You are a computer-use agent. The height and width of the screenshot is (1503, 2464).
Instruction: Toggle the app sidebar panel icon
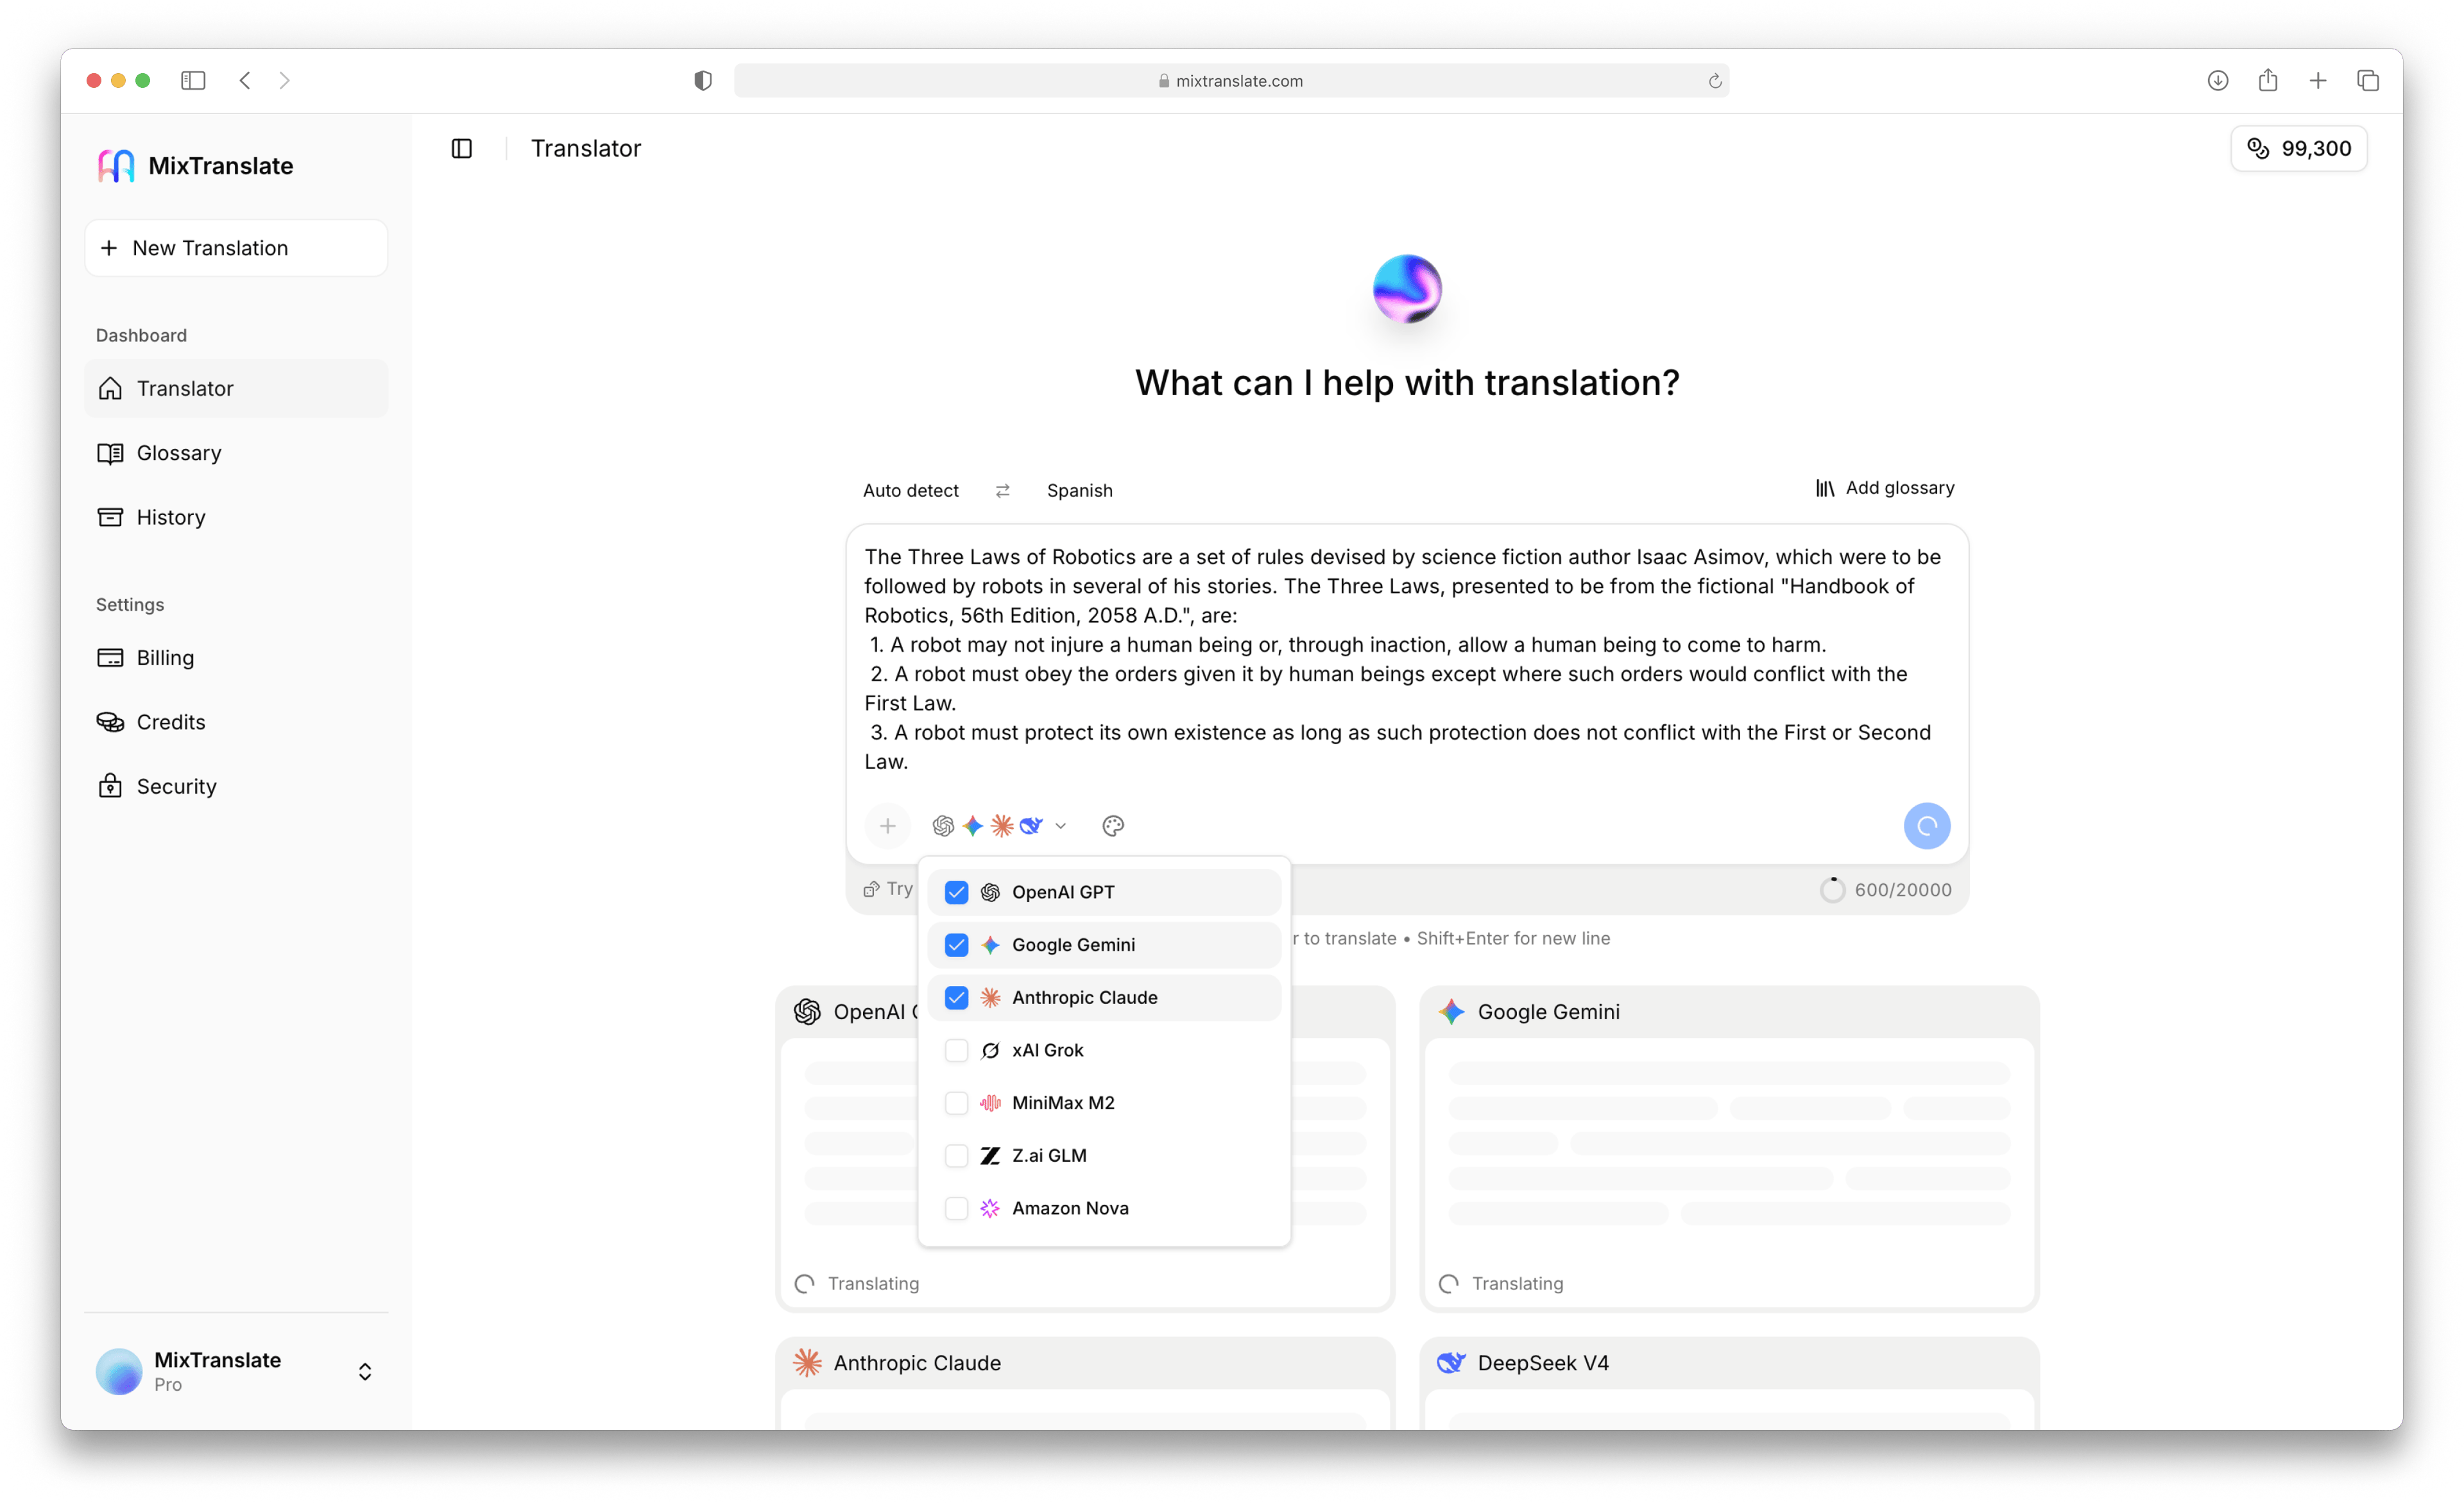tap(462, 148)
